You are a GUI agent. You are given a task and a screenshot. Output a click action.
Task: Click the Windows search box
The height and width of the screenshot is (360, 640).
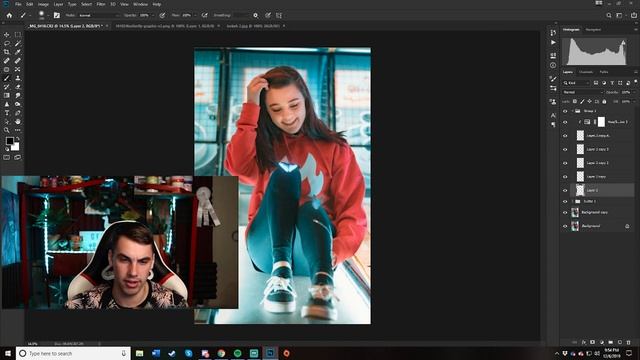click(73, 353)
